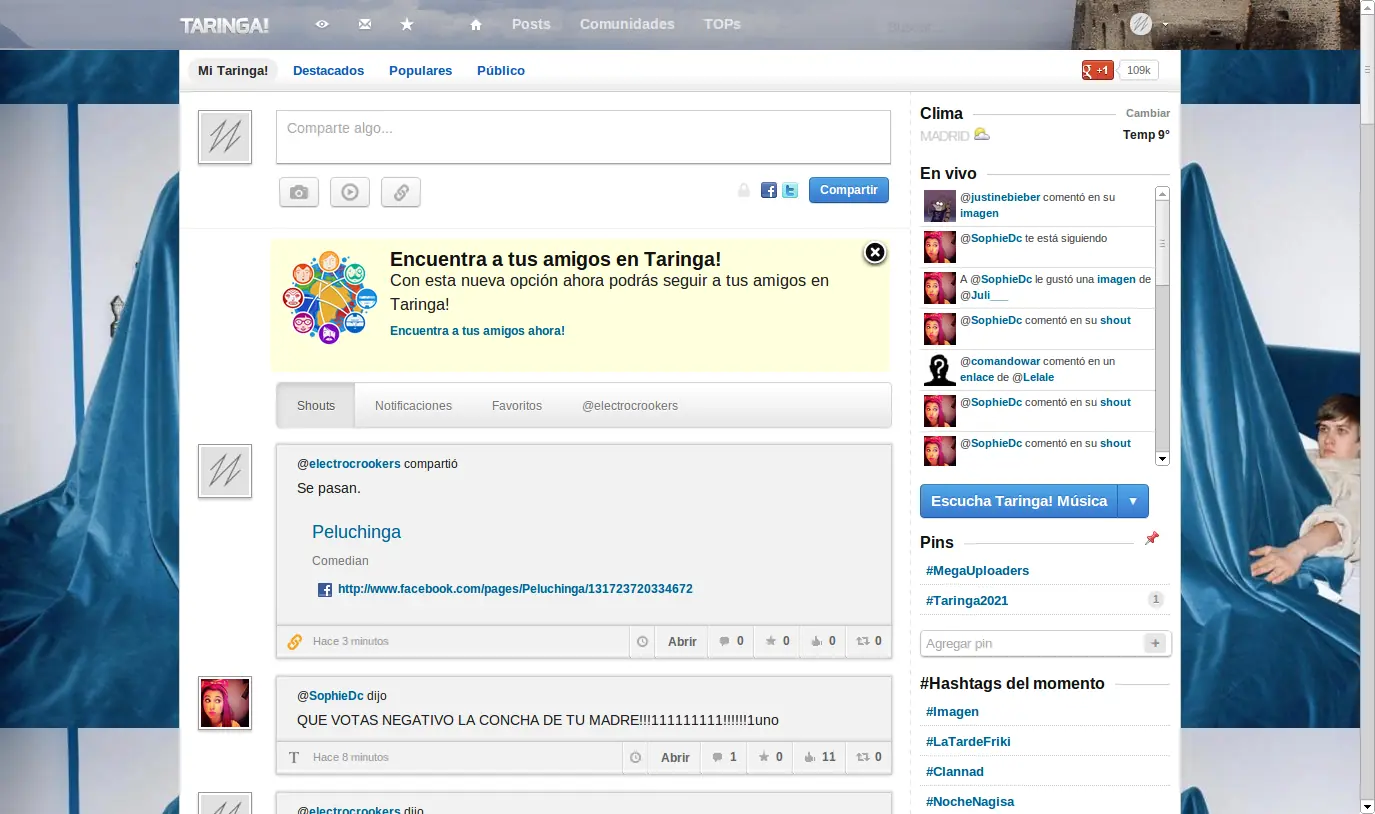Screen dimensions: 1375x814
Task: Click clock icon on Peluchinga shout
Action: pyautogui.click(x=642, y=641)
